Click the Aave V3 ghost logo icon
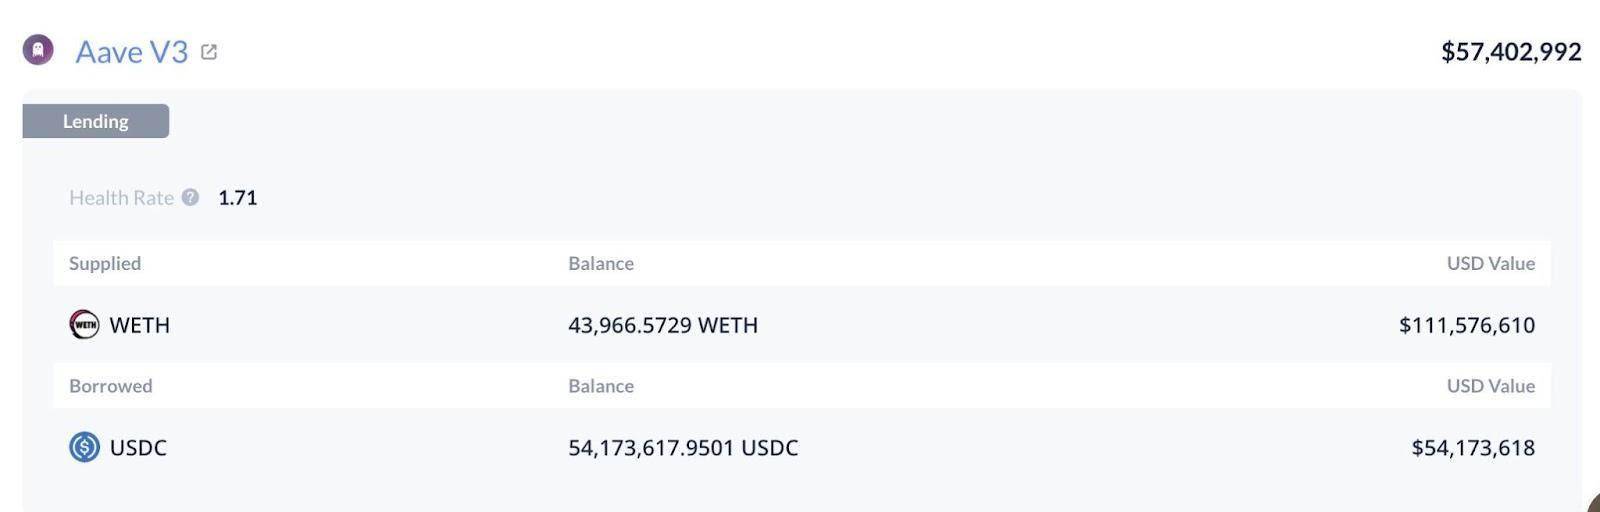 click(38, 50)
